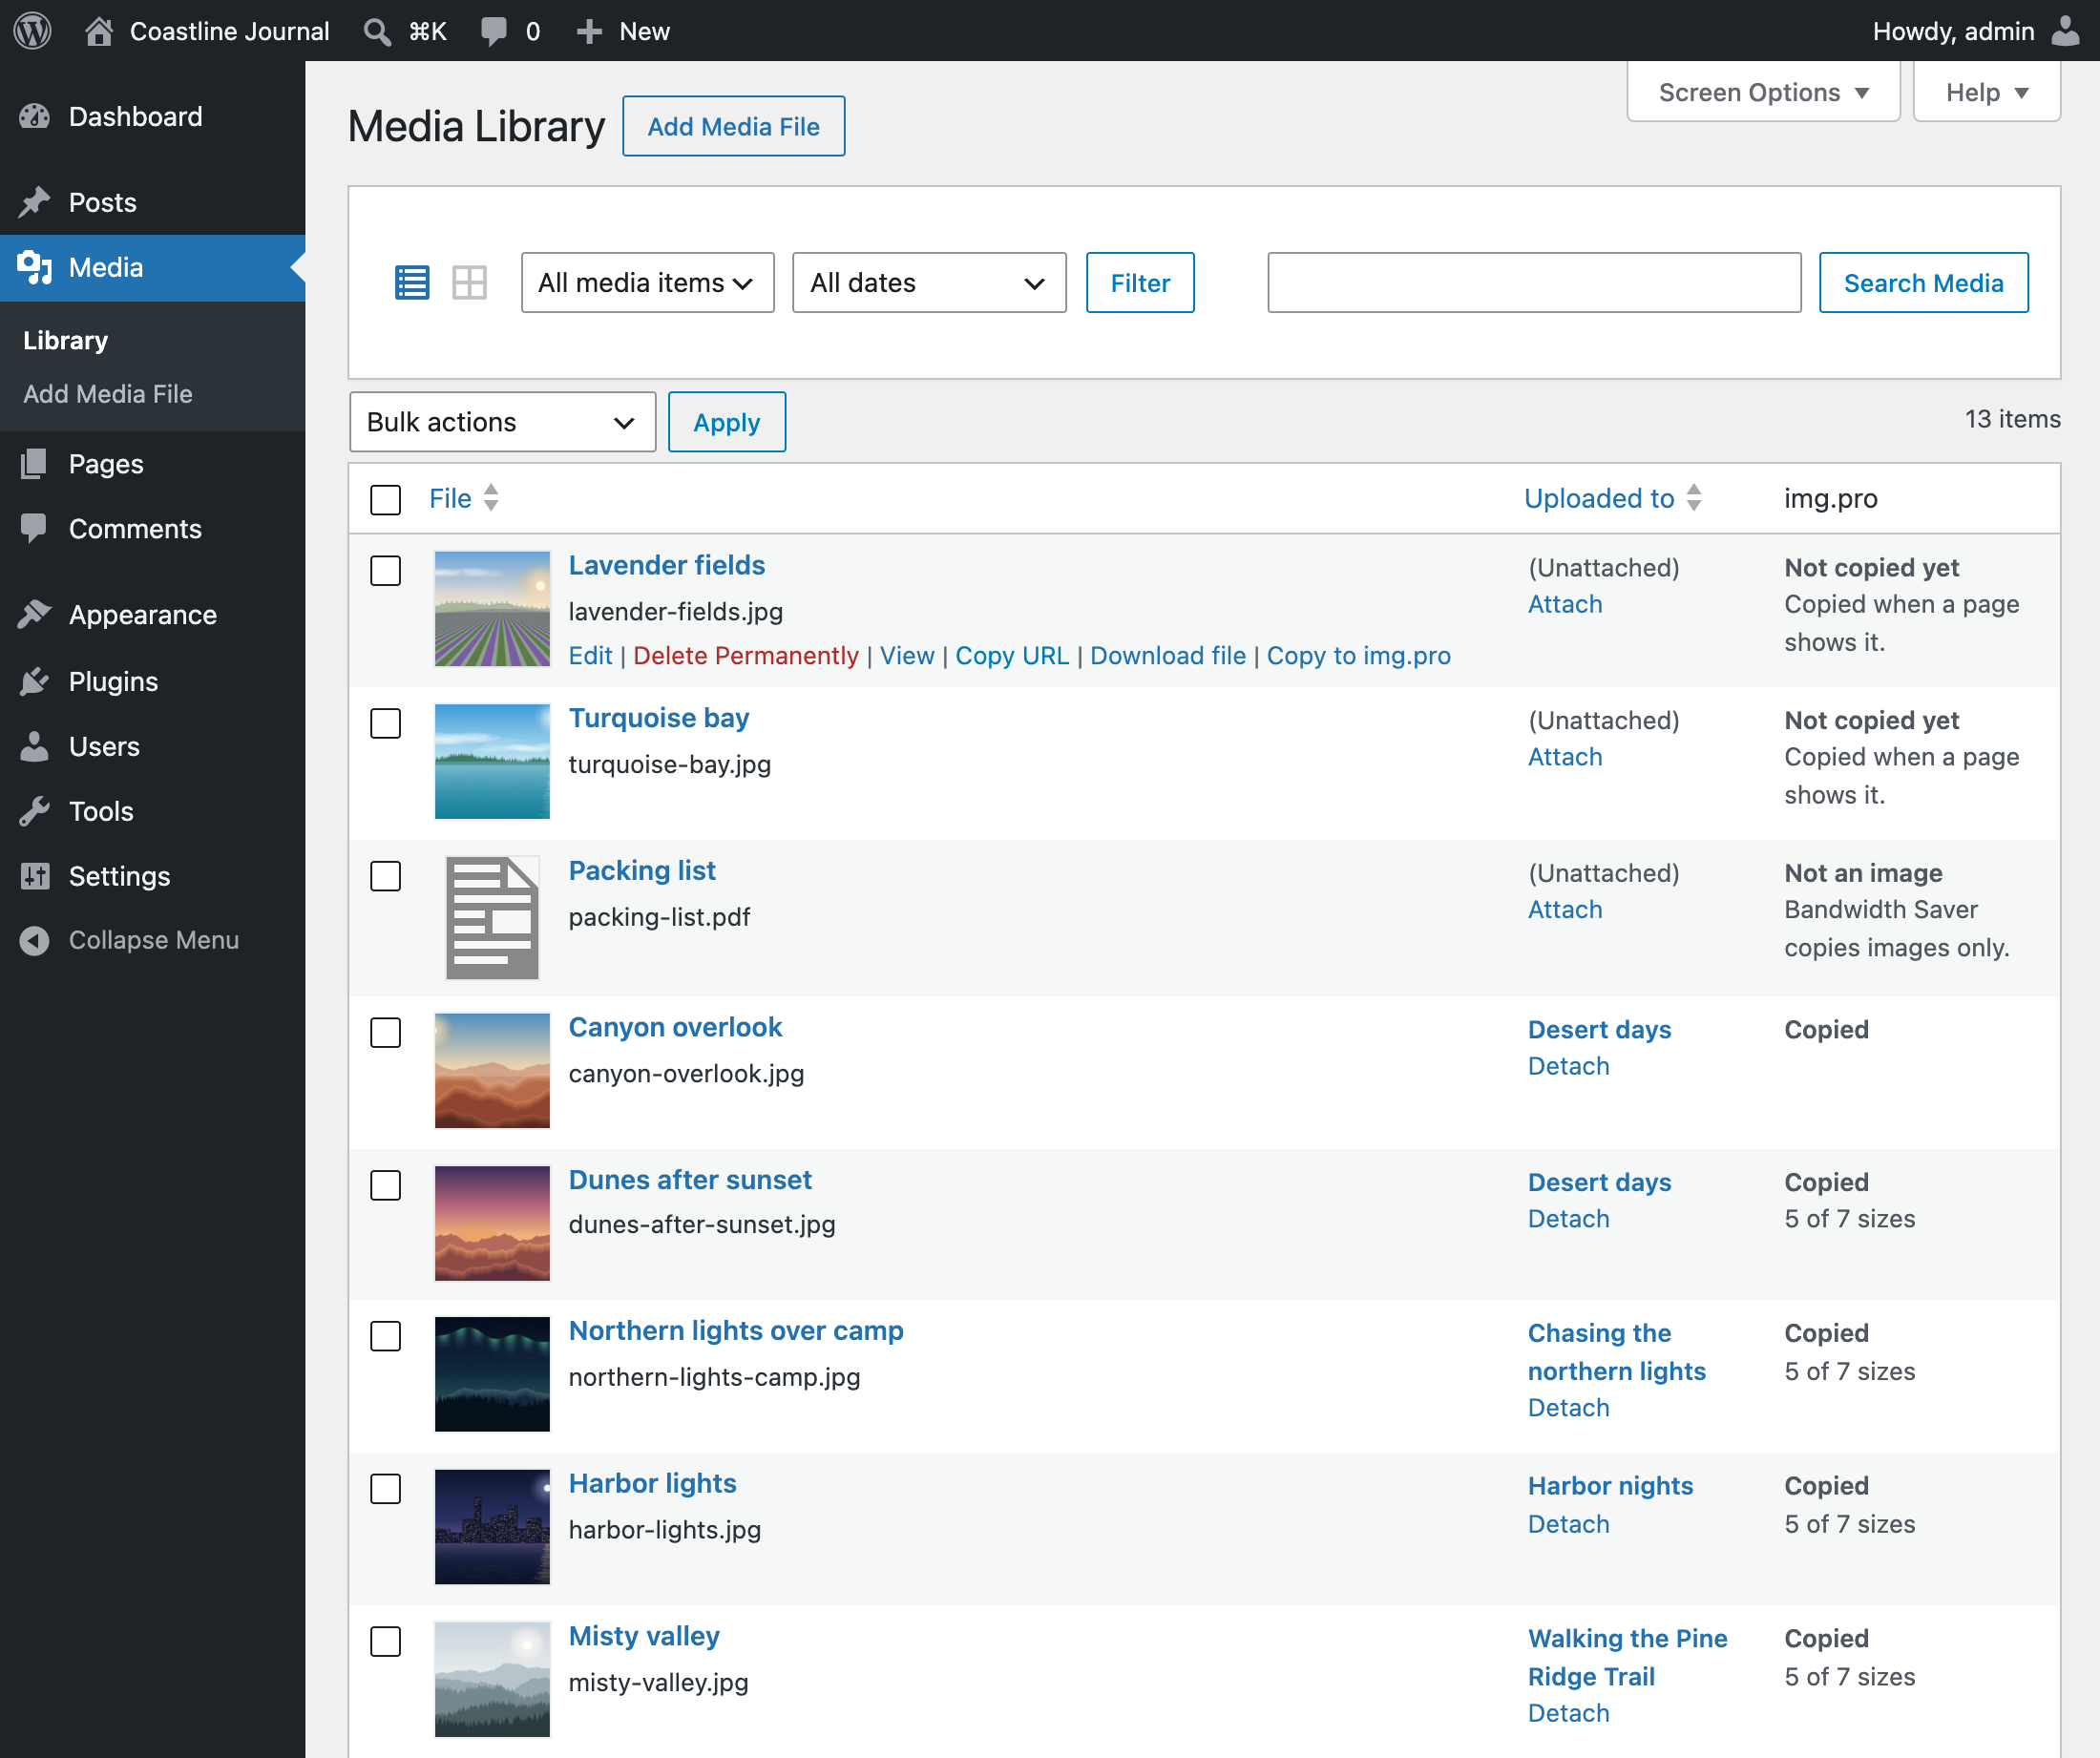
Task: Click the Pages icon in sidebar
Action: (x=35, y=464)
